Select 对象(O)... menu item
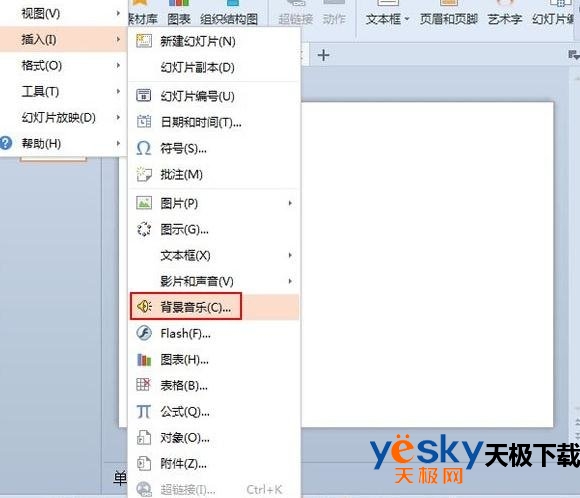 (214, 438)
